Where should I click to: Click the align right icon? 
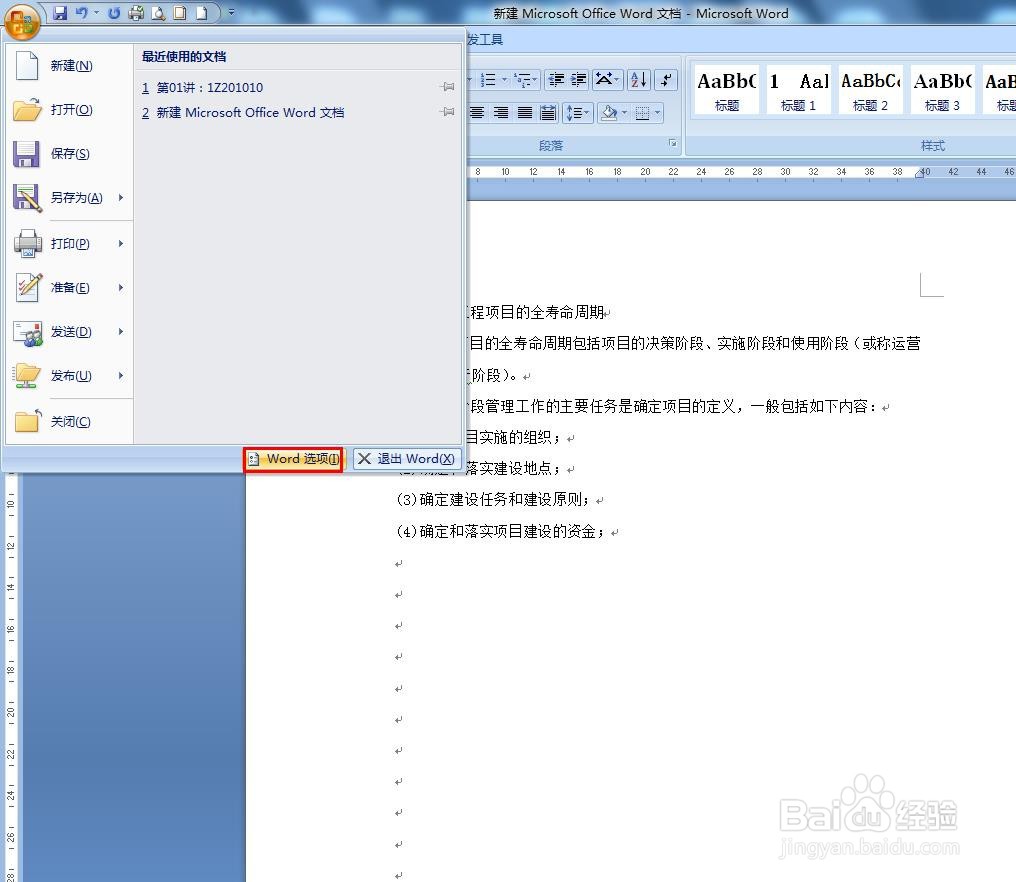tap(501, 113)
